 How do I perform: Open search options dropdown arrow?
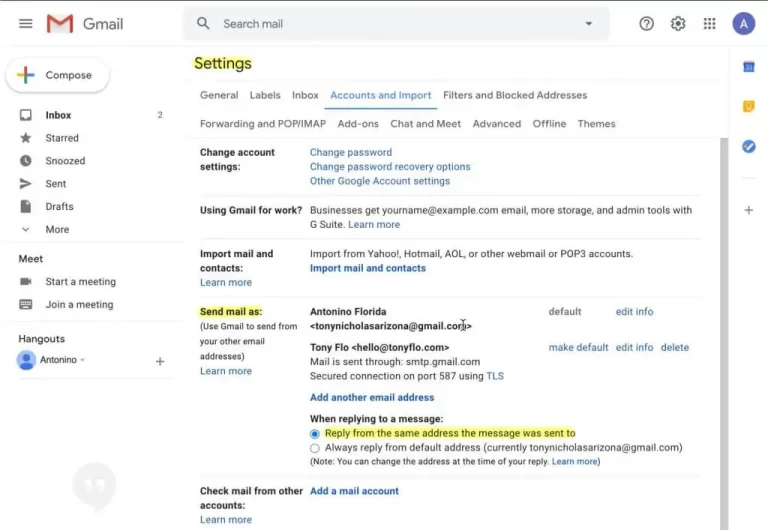[x=588, y=23]
